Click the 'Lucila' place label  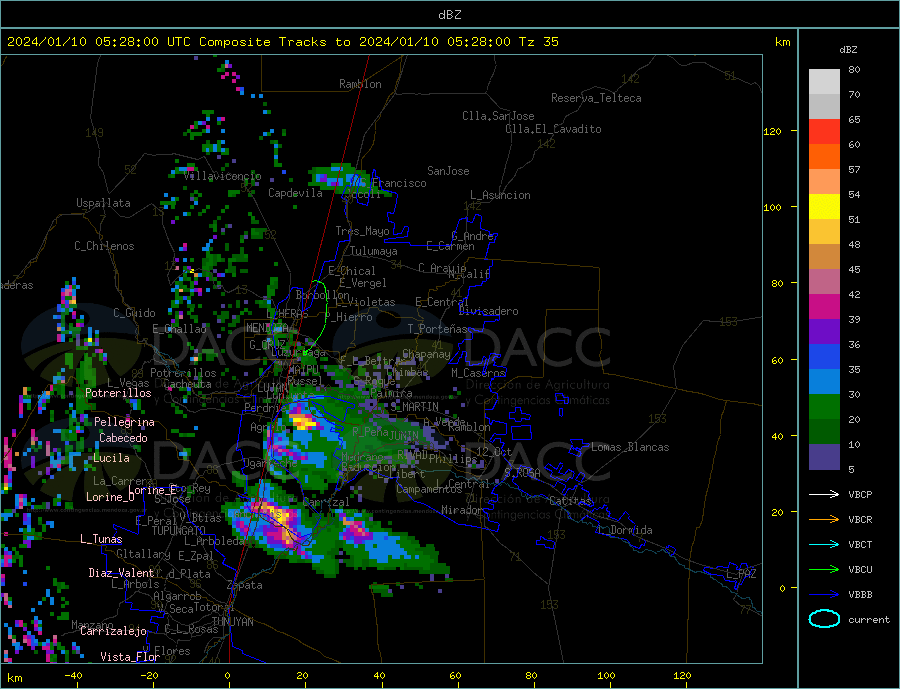[x=111, y=458]
